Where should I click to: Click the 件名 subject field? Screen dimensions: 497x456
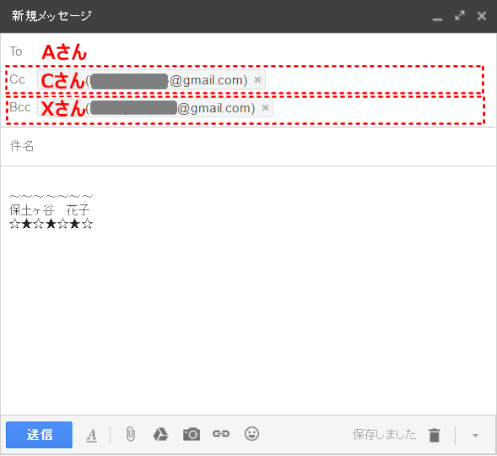[248, 146]
